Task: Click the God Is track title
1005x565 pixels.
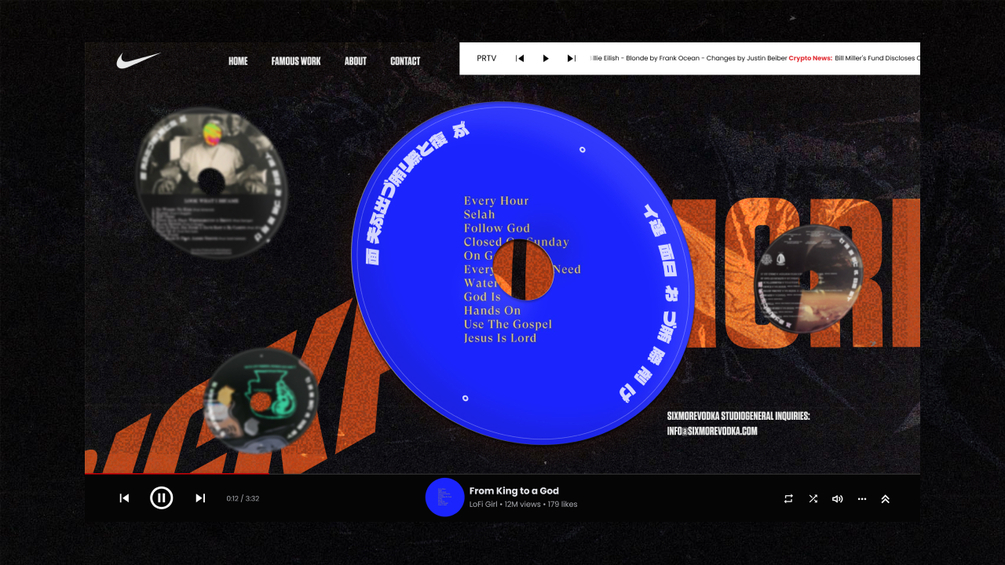Action: click(482, 297)
